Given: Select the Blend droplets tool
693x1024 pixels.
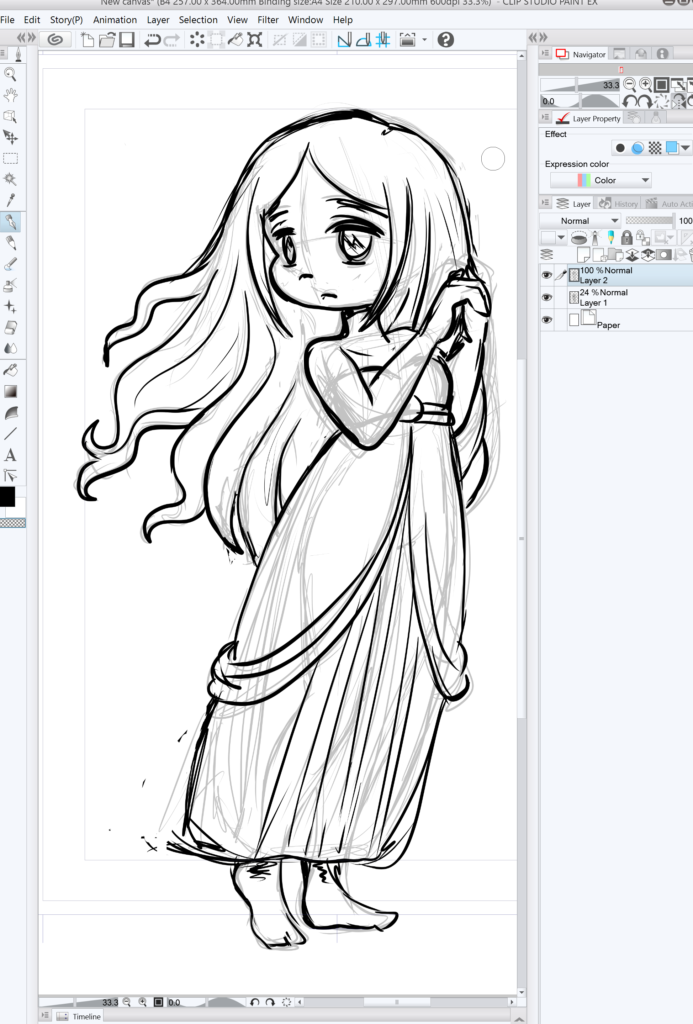Looking at the screenshot, I should click(10, 348).
